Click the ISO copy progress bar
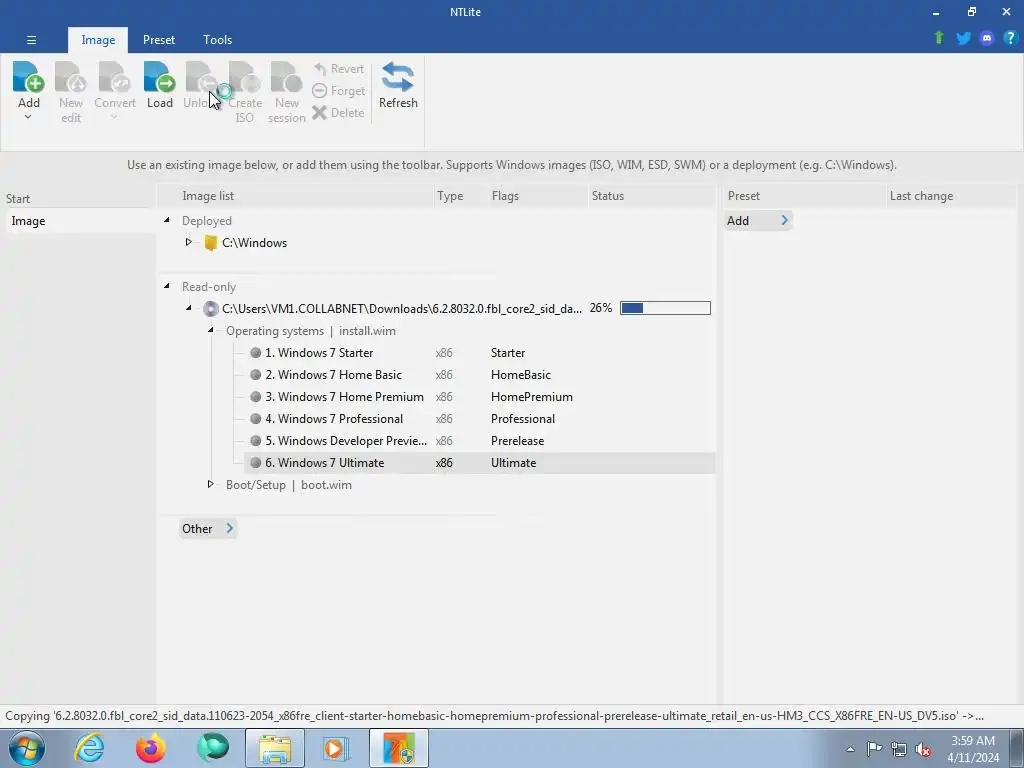Viewport: 1024px width, 768px height. pyautogui.click(x=665, y=308)
